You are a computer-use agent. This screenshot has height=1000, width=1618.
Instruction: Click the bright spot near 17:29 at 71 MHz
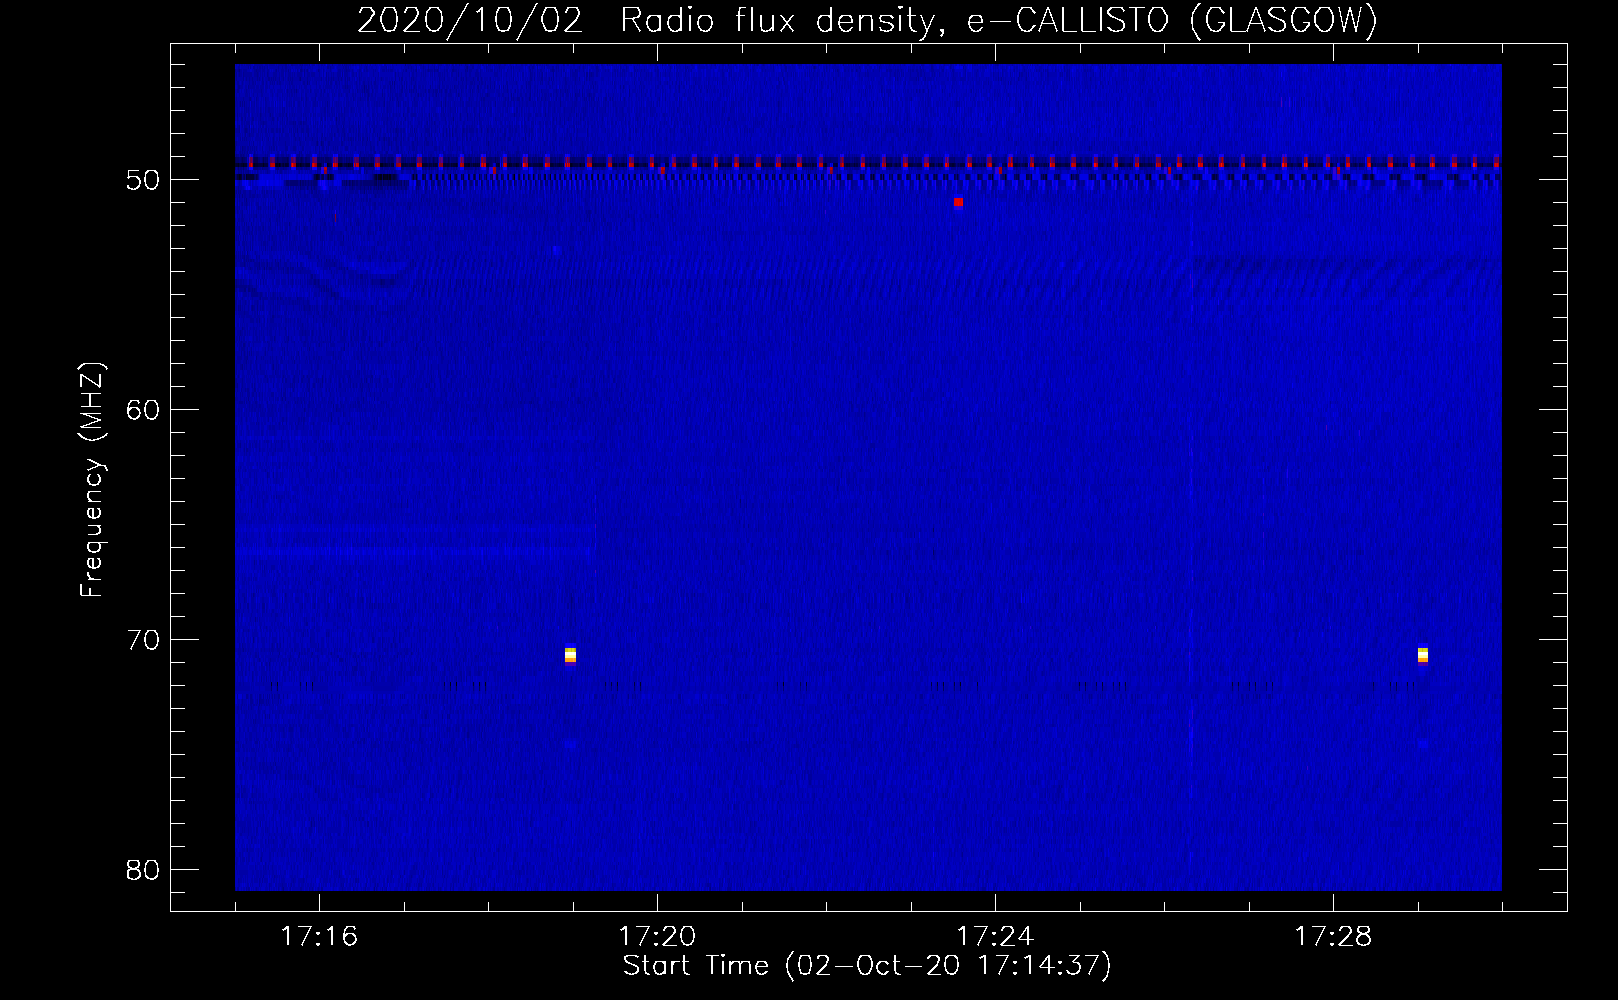(1422, 655)
